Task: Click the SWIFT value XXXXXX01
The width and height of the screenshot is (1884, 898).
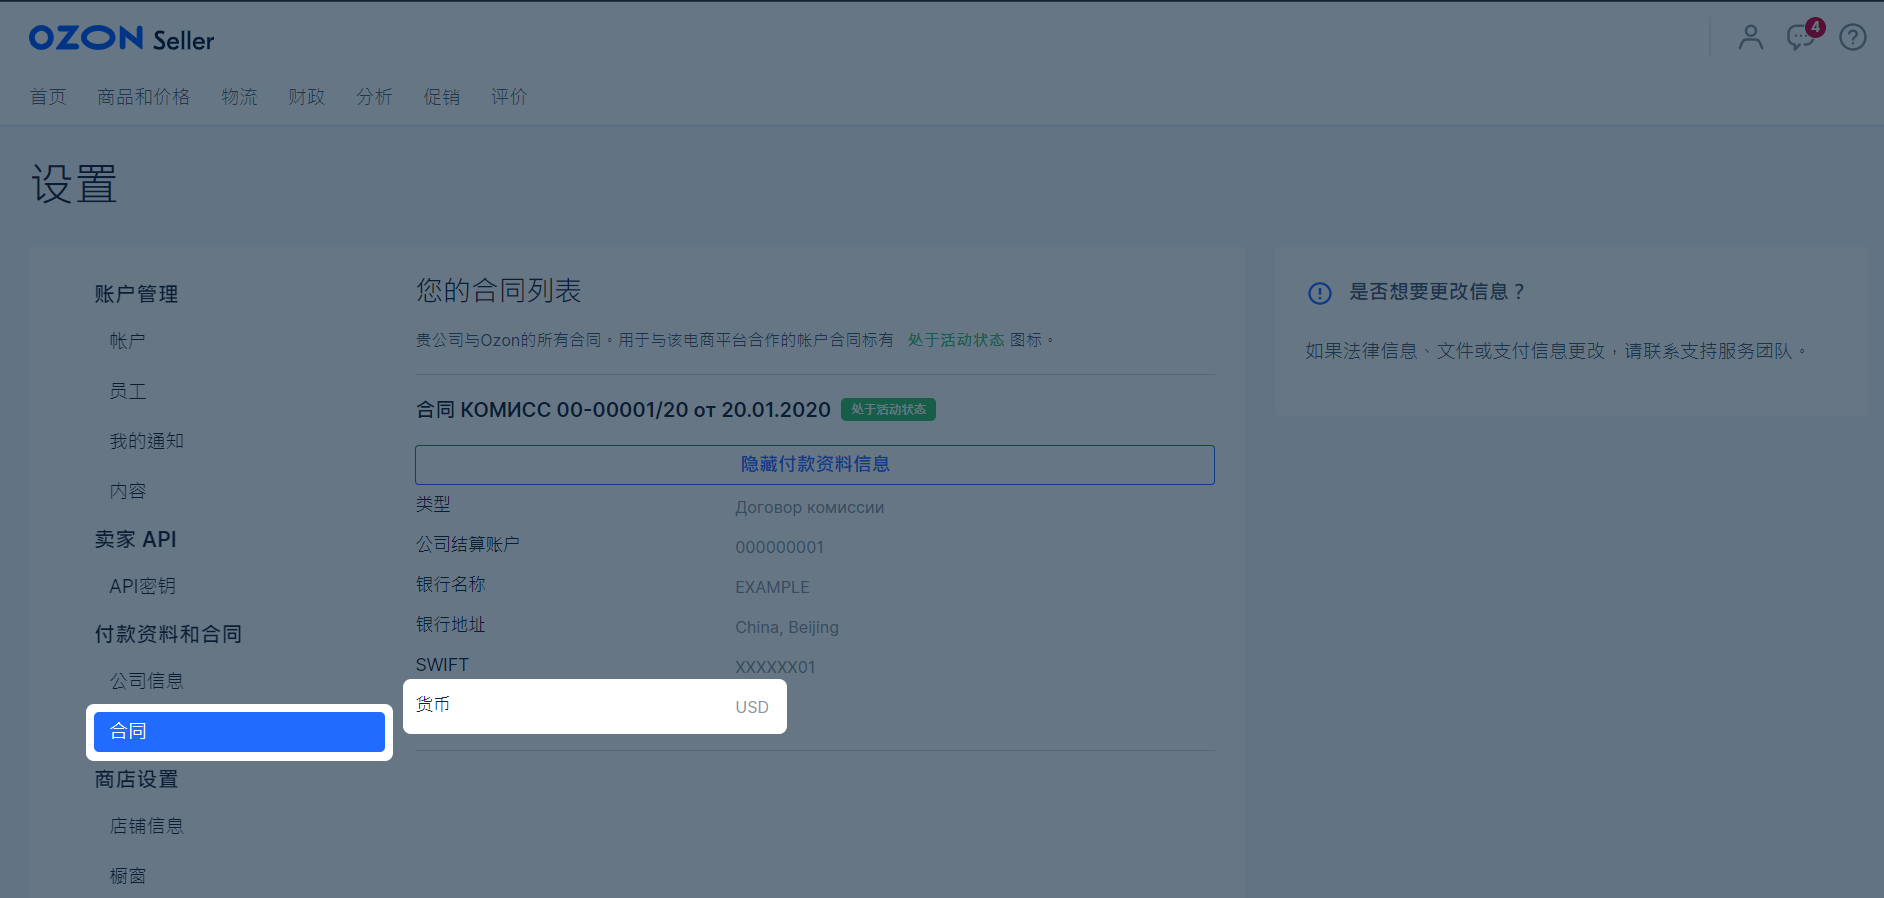Action: (x=775, y=667)
